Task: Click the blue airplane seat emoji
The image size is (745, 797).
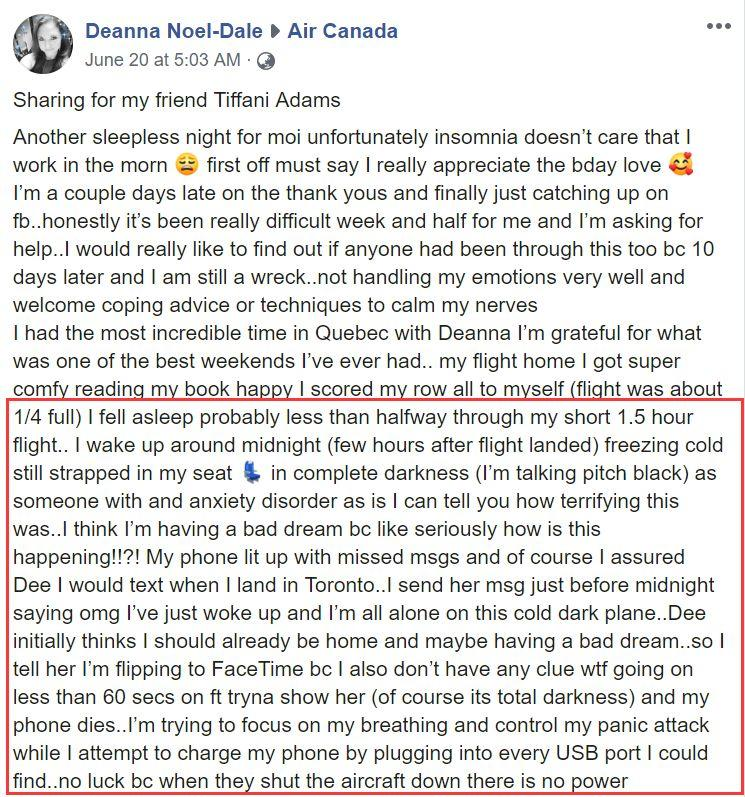Action: tap(252, 473)
